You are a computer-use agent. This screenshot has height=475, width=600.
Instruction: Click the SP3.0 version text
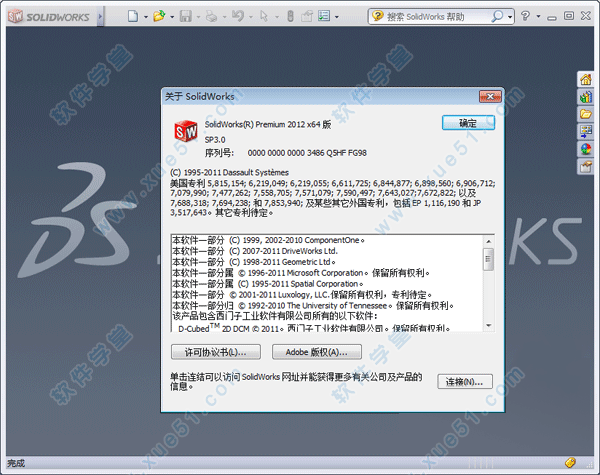(x=215, y=140)
